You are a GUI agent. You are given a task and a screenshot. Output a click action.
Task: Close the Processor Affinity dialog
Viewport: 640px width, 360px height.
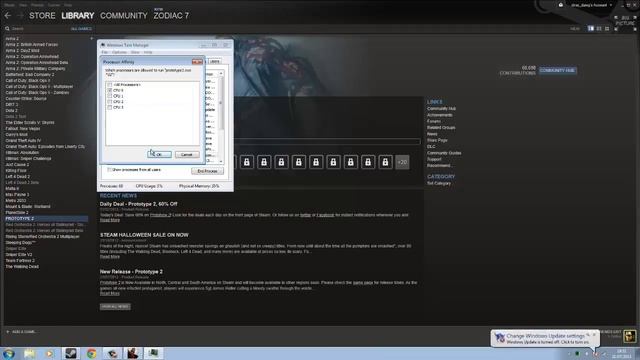197,62
